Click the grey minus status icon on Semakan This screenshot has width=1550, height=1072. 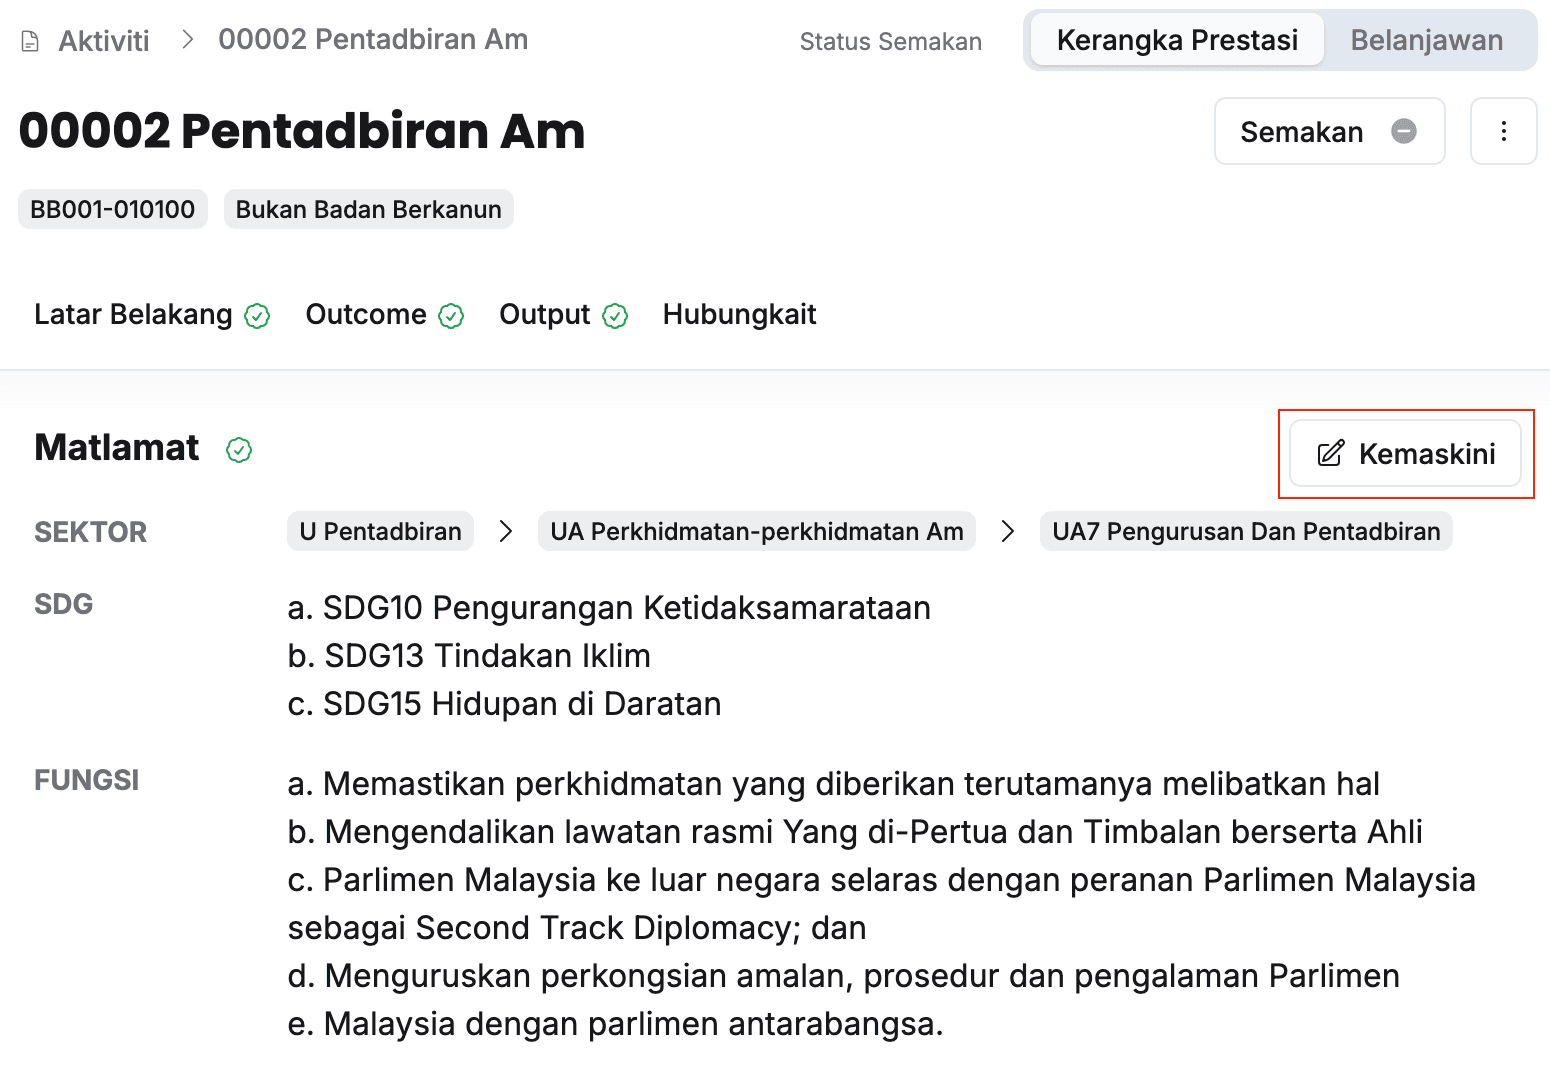[x=1404, y=131]
